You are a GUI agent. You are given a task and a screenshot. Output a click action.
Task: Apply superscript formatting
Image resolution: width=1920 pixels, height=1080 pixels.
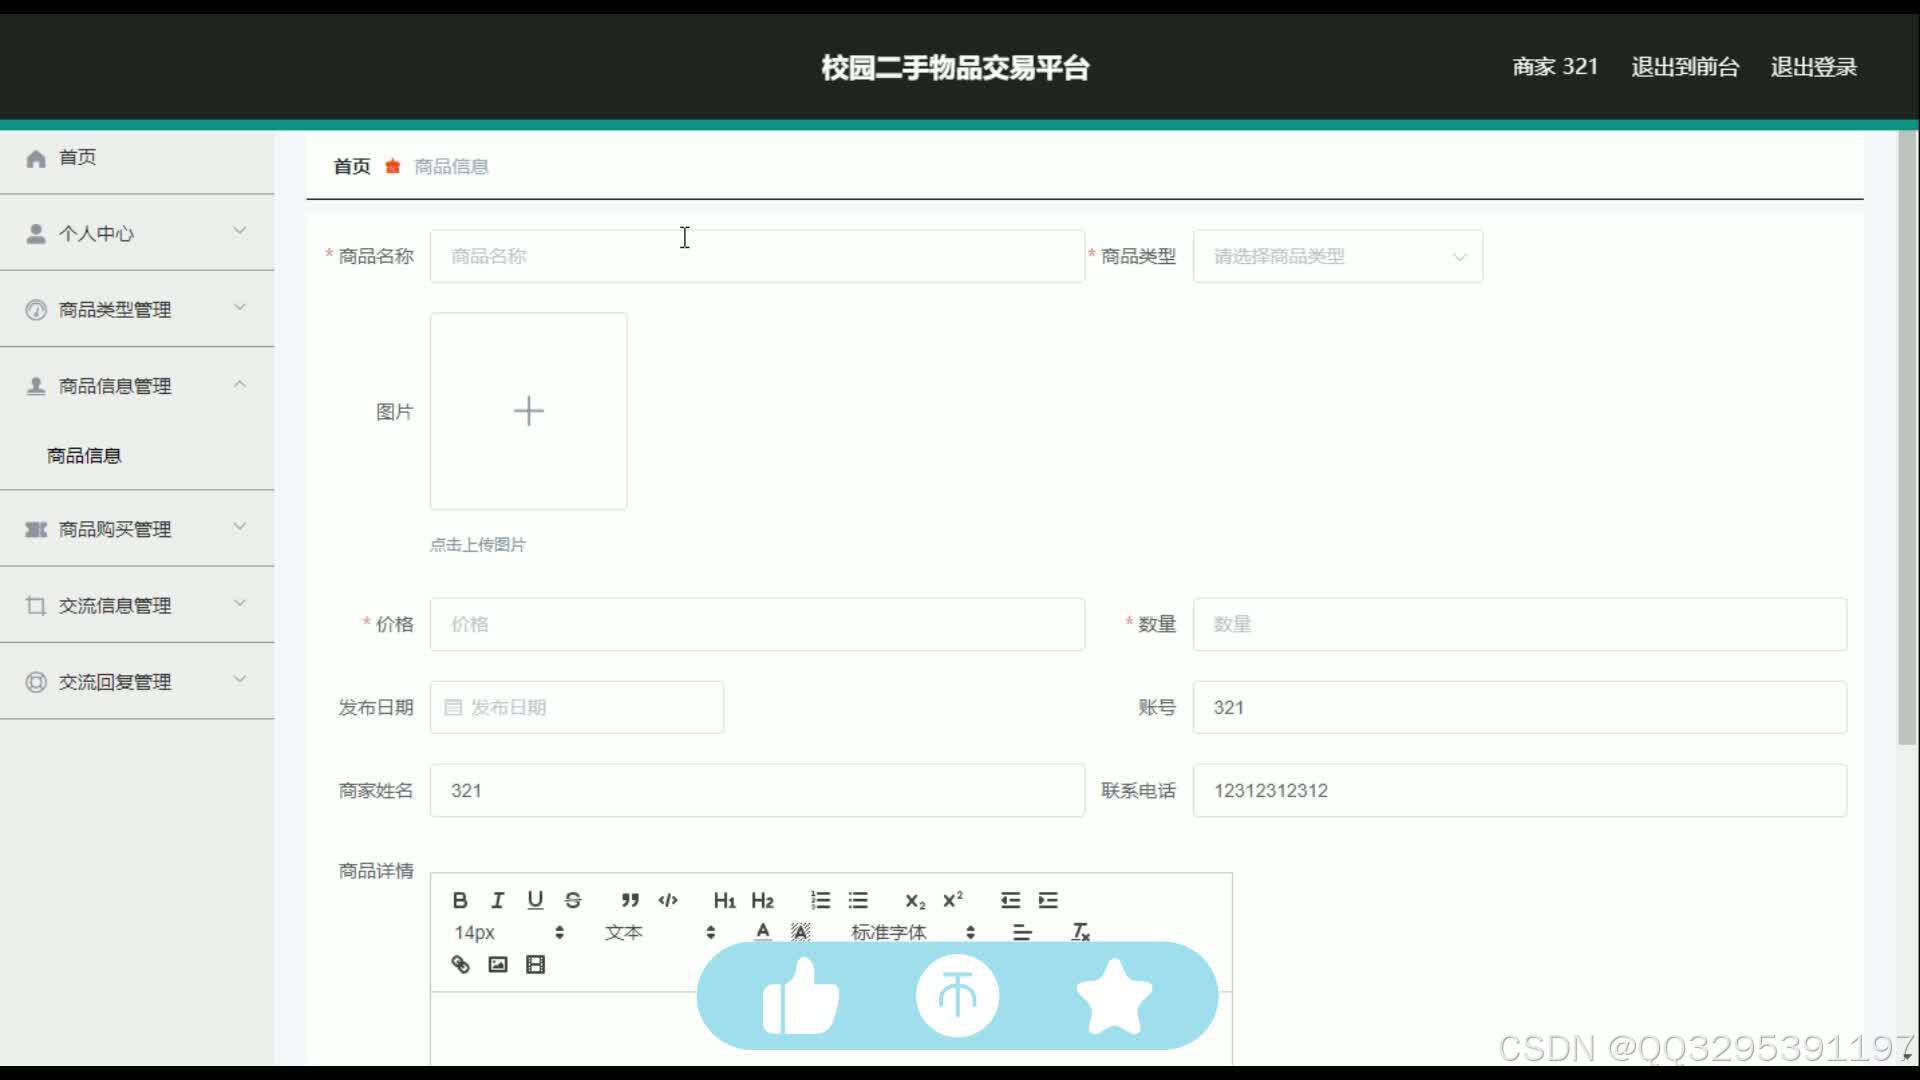click(953, 900)
